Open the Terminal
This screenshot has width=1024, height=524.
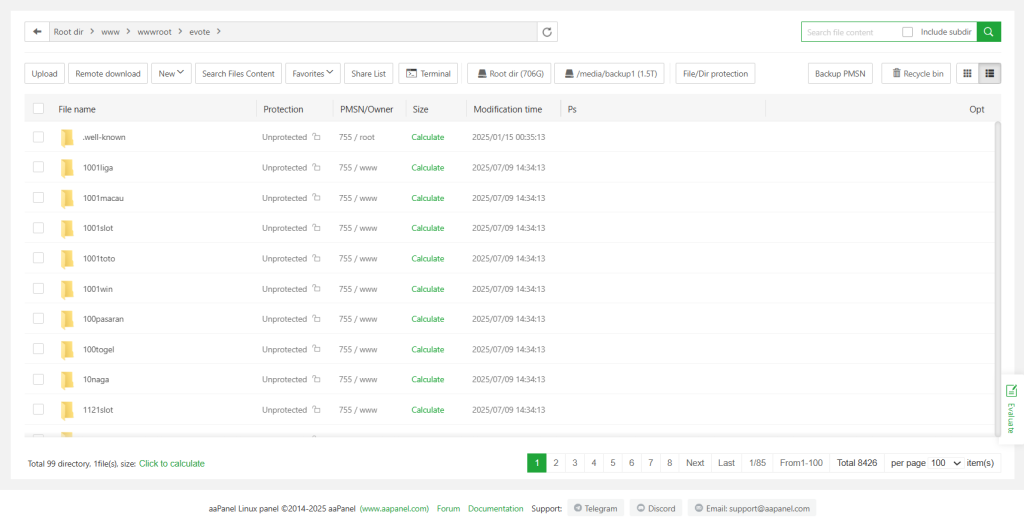[x=427, y=73]
